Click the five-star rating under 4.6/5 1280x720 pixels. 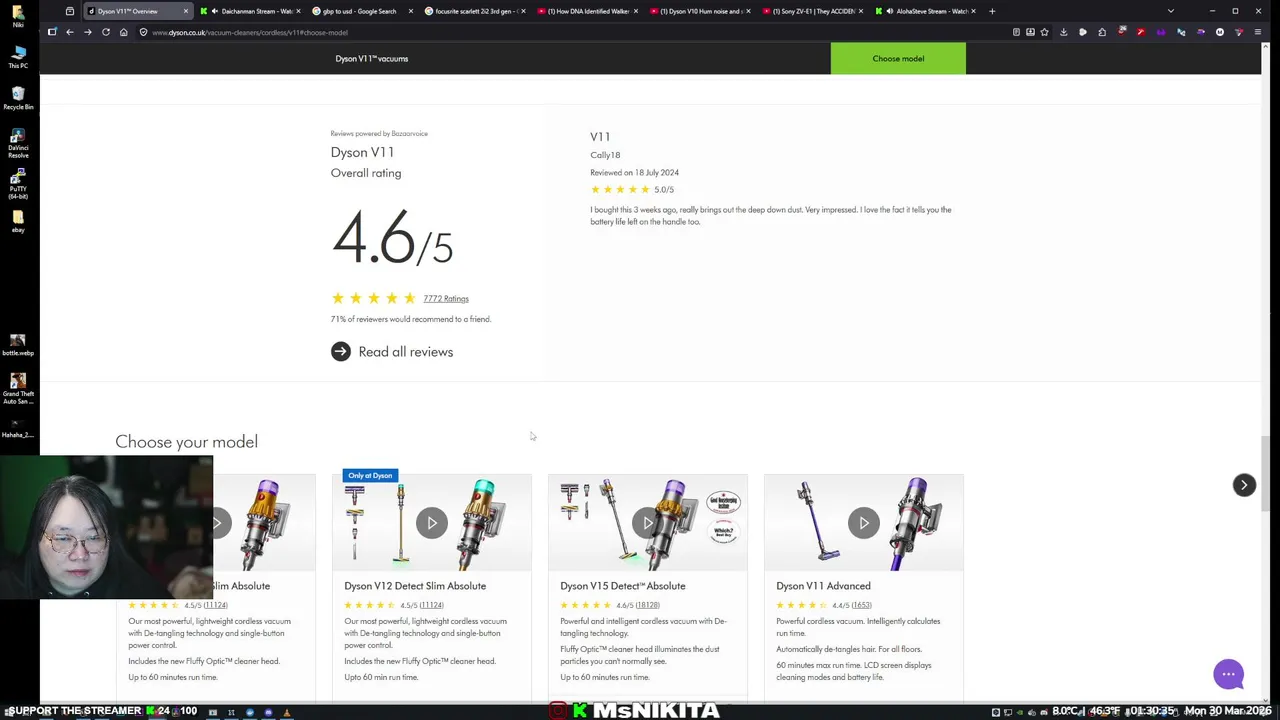pos(373,298)
